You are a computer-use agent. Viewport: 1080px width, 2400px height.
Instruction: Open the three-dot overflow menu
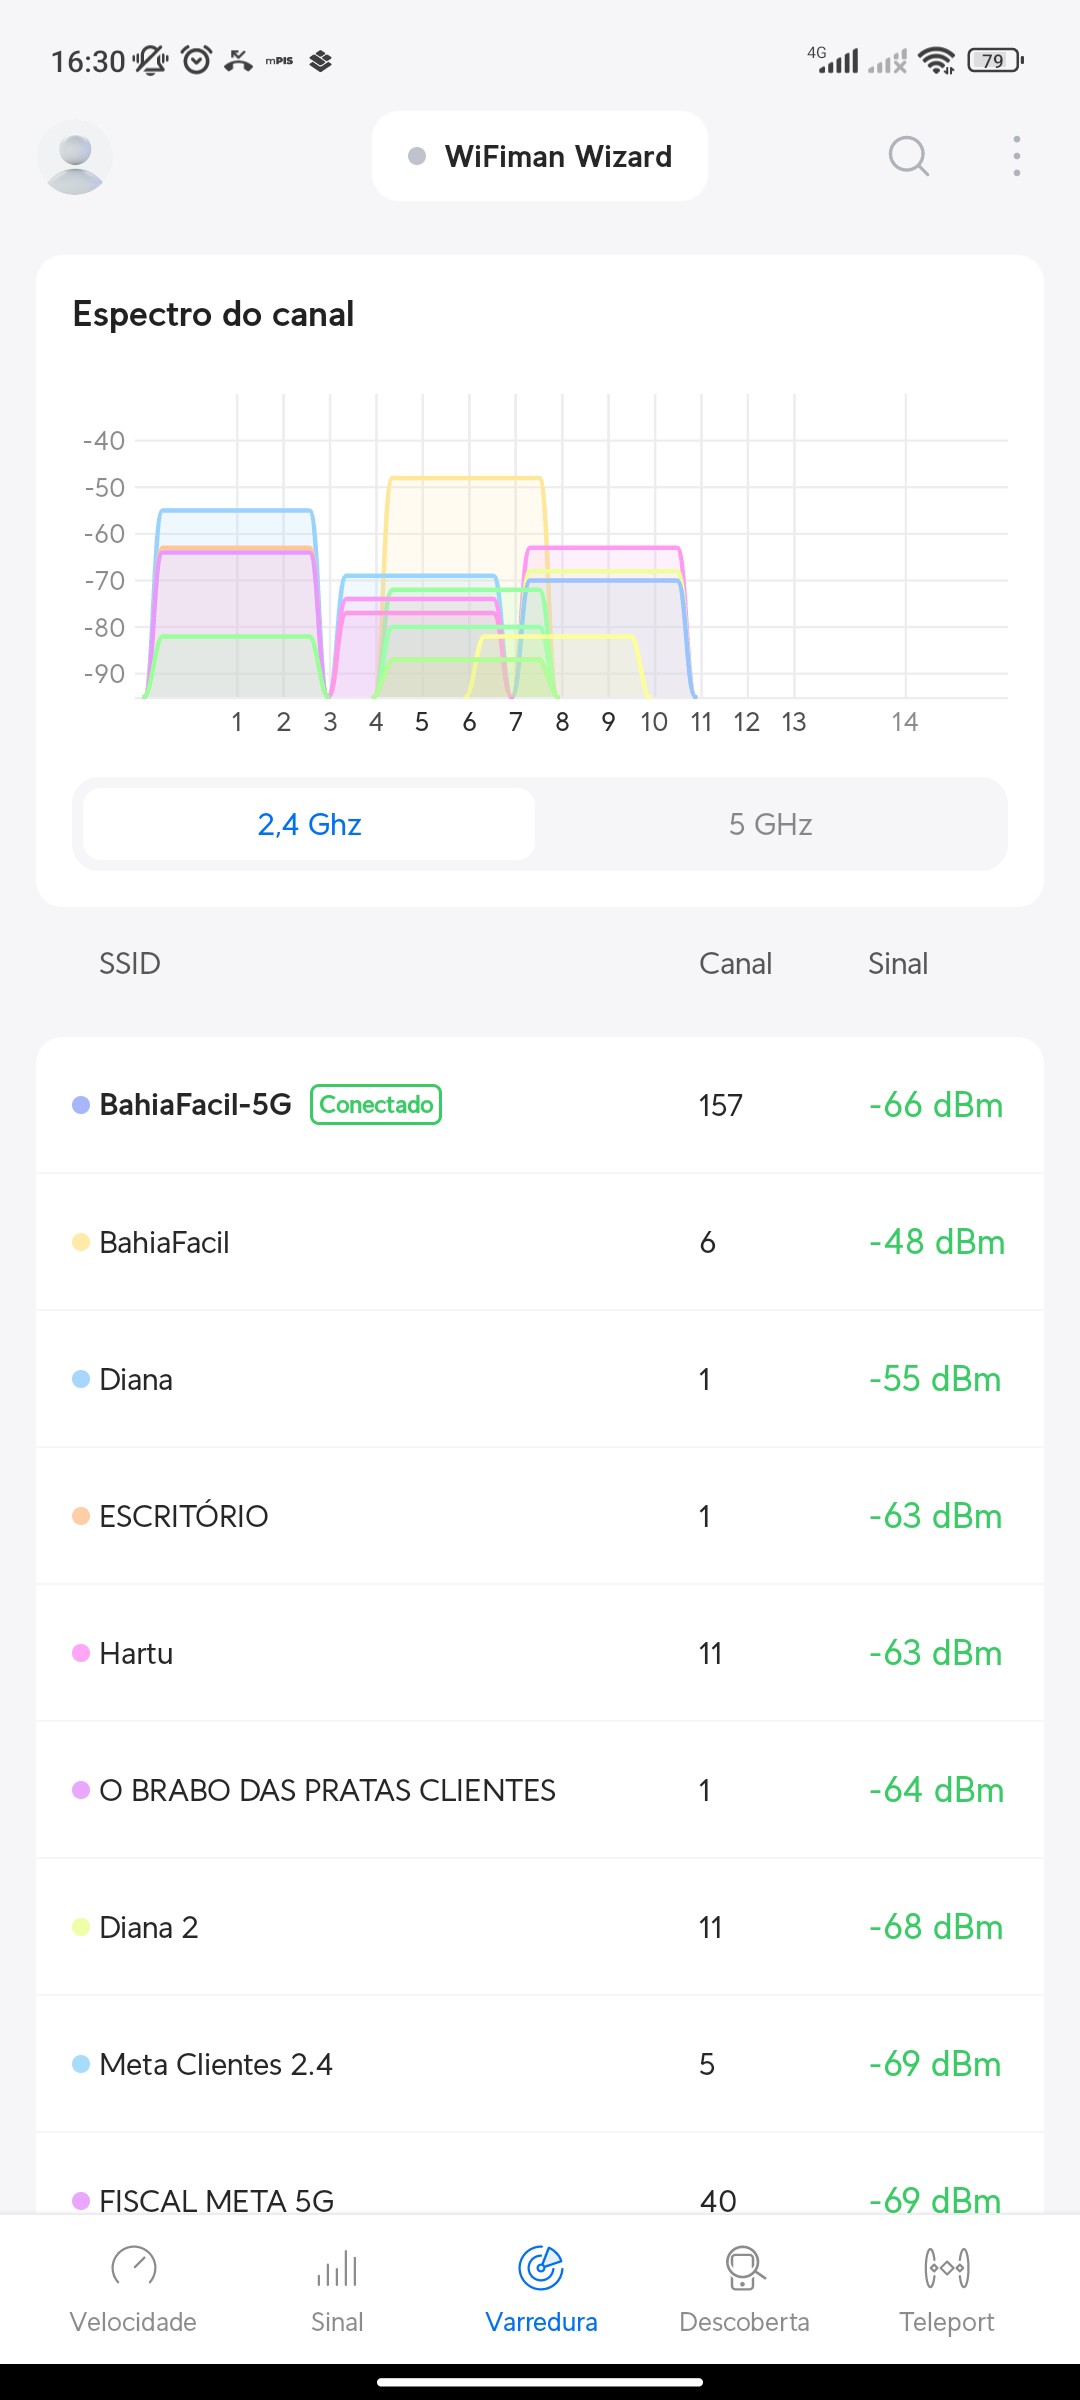[x=1016, y=157]
